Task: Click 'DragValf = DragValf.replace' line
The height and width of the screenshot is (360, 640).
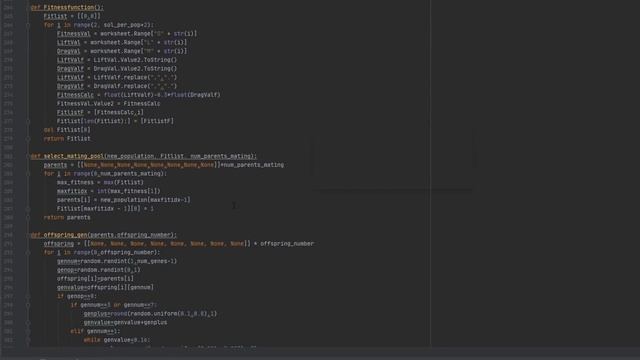Action: click(x=117, y=86)
